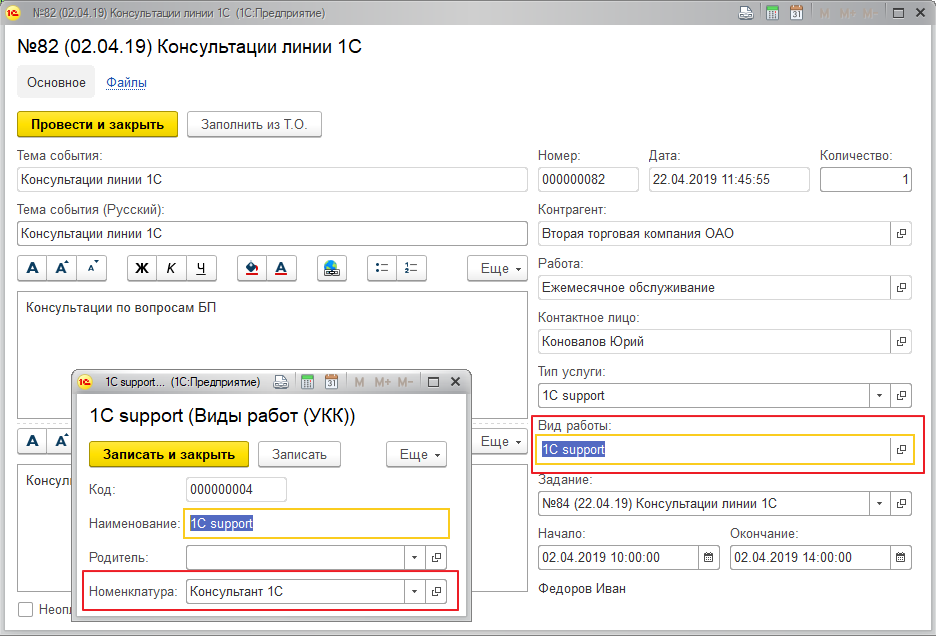This screenshot has height=636, width=936.
Task: Click the print/save icon in main title bar
Action: point(746,13)
